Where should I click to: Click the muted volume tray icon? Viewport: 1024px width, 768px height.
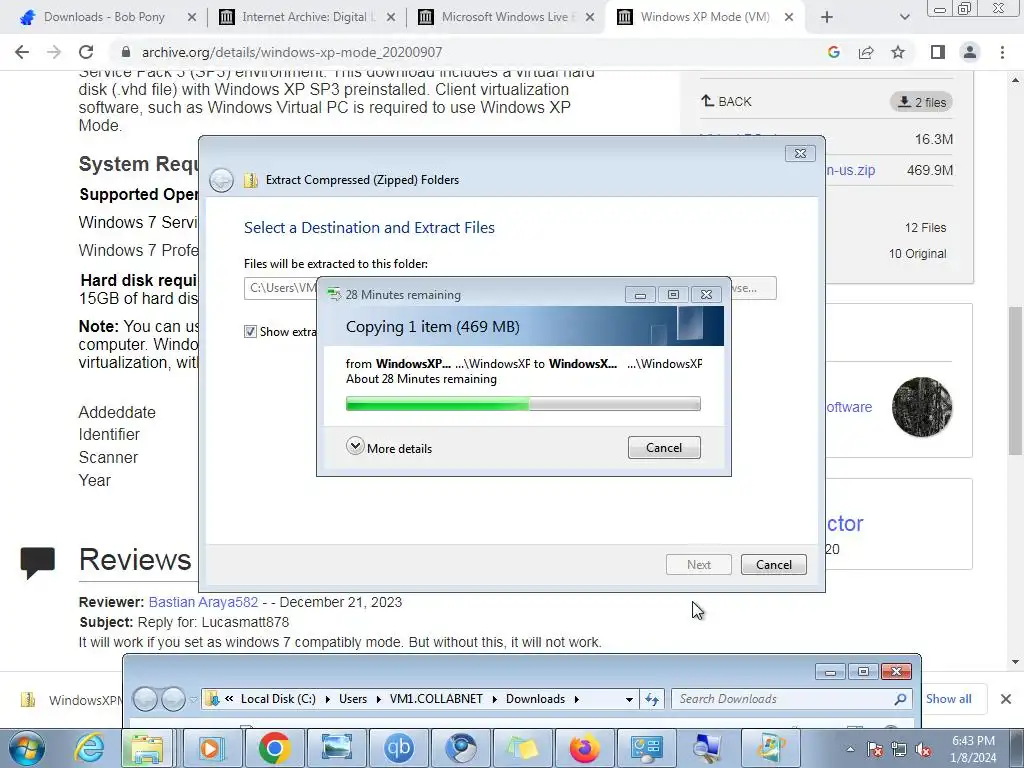click(x=923, y=750)
